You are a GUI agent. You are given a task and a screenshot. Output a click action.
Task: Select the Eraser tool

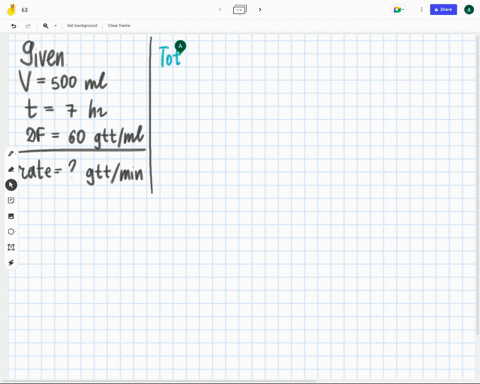pyautogui.click(x=11, y=169)
